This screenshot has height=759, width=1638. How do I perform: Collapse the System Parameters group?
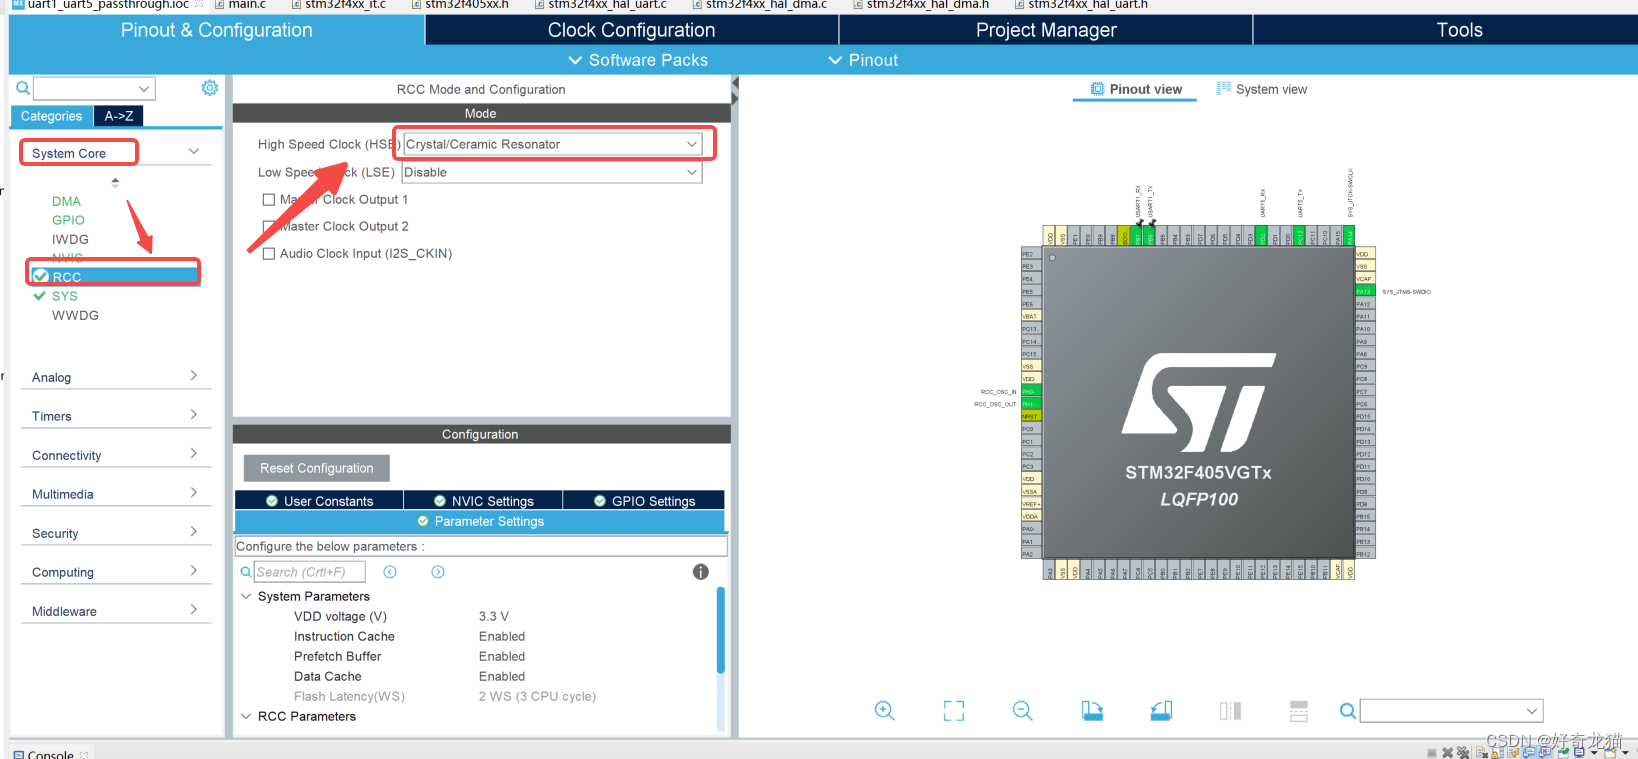pos(246,596)
